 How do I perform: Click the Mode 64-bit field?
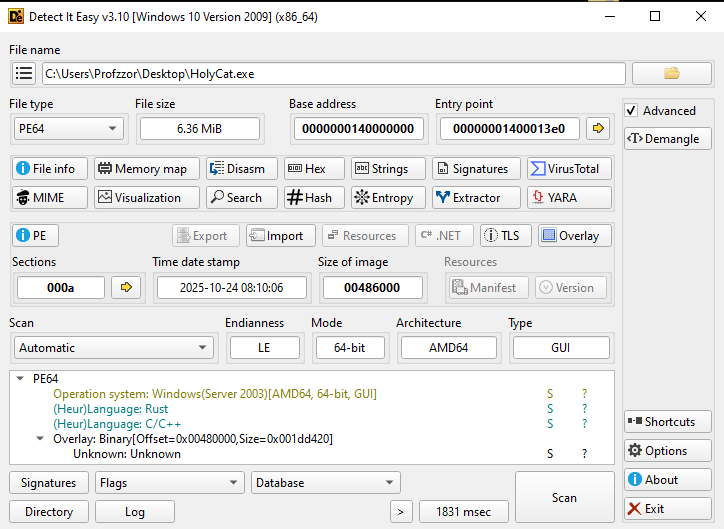[350, 348]
